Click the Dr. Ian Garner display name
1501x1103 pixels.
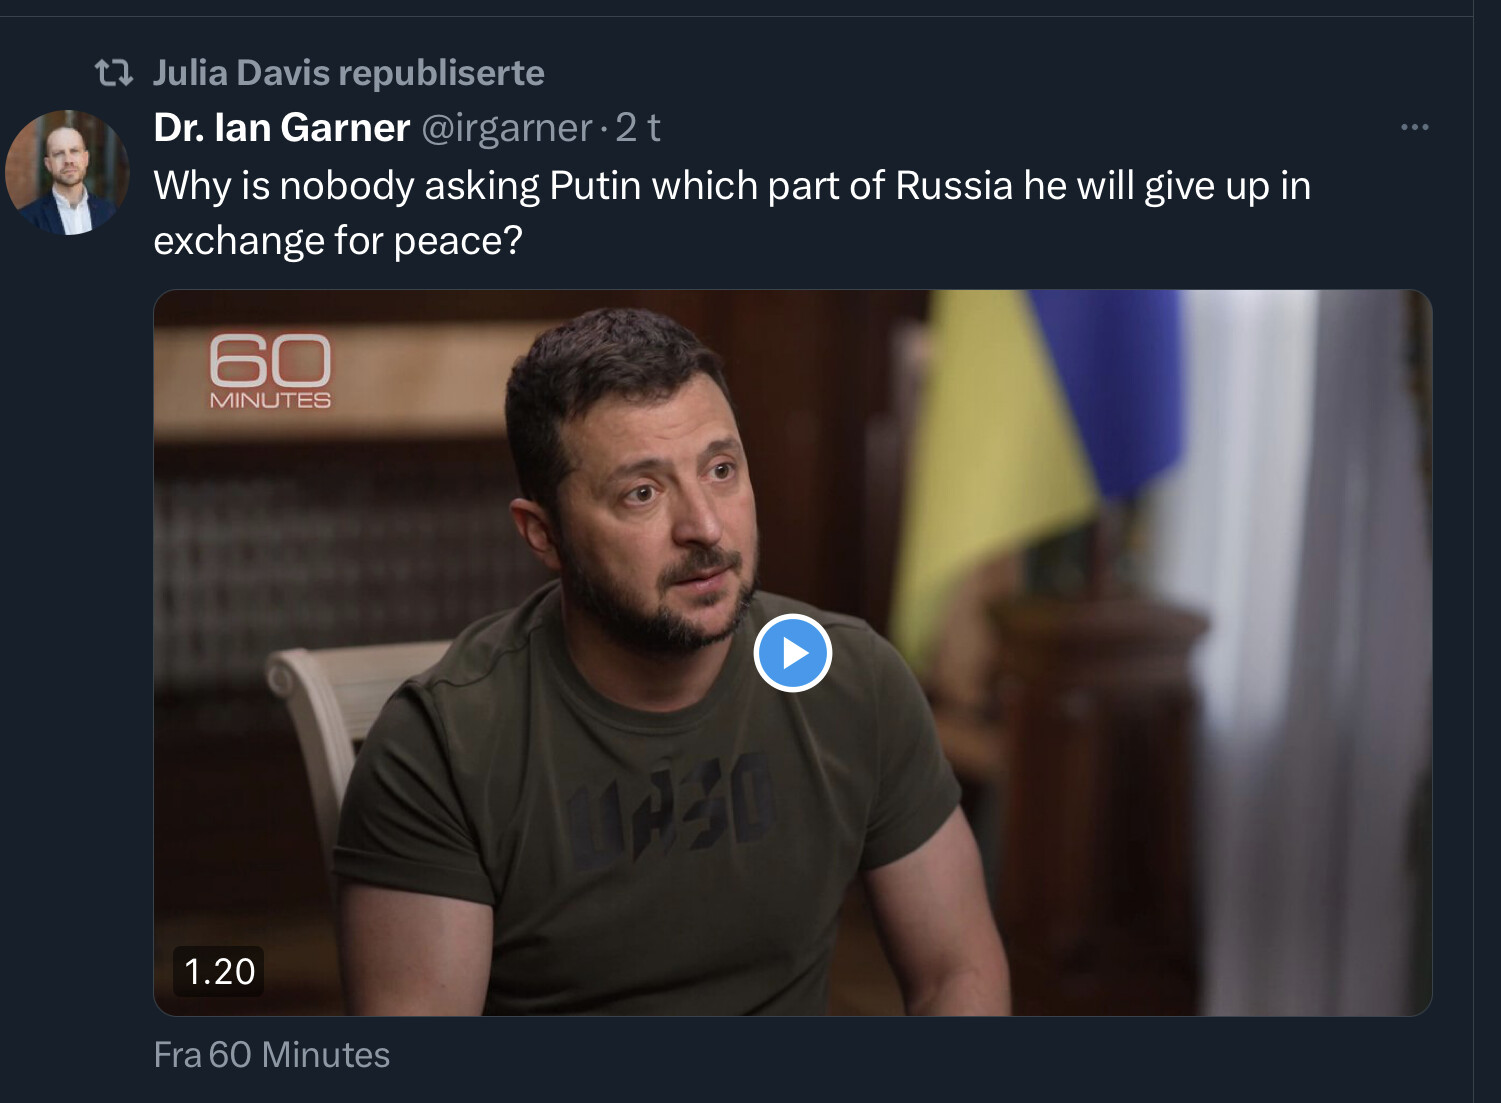282,128
